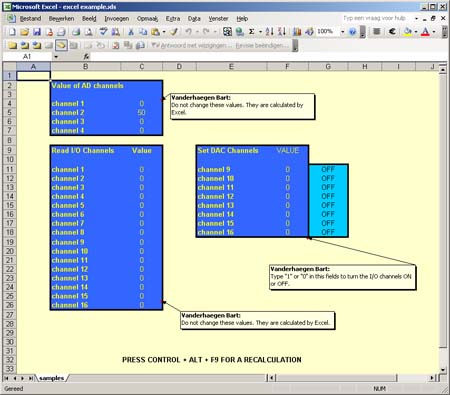
Task: Click the fx Insert Function button
Action: click(86, 56)
